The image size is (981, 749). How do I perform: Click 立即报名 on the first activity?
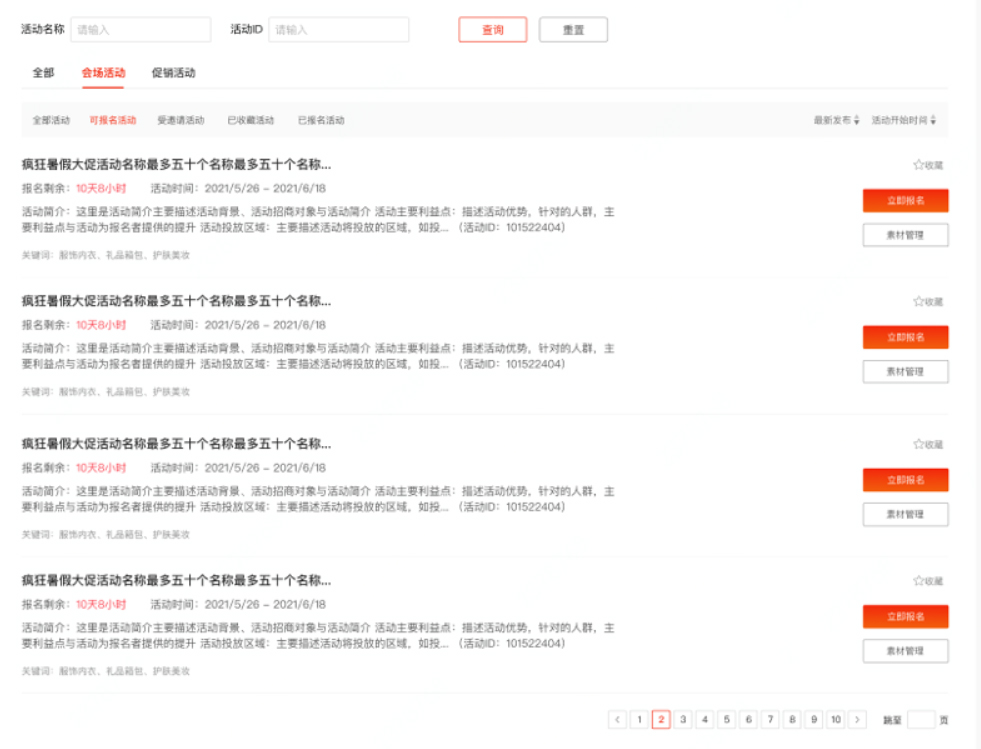click(x=905, y=200)
